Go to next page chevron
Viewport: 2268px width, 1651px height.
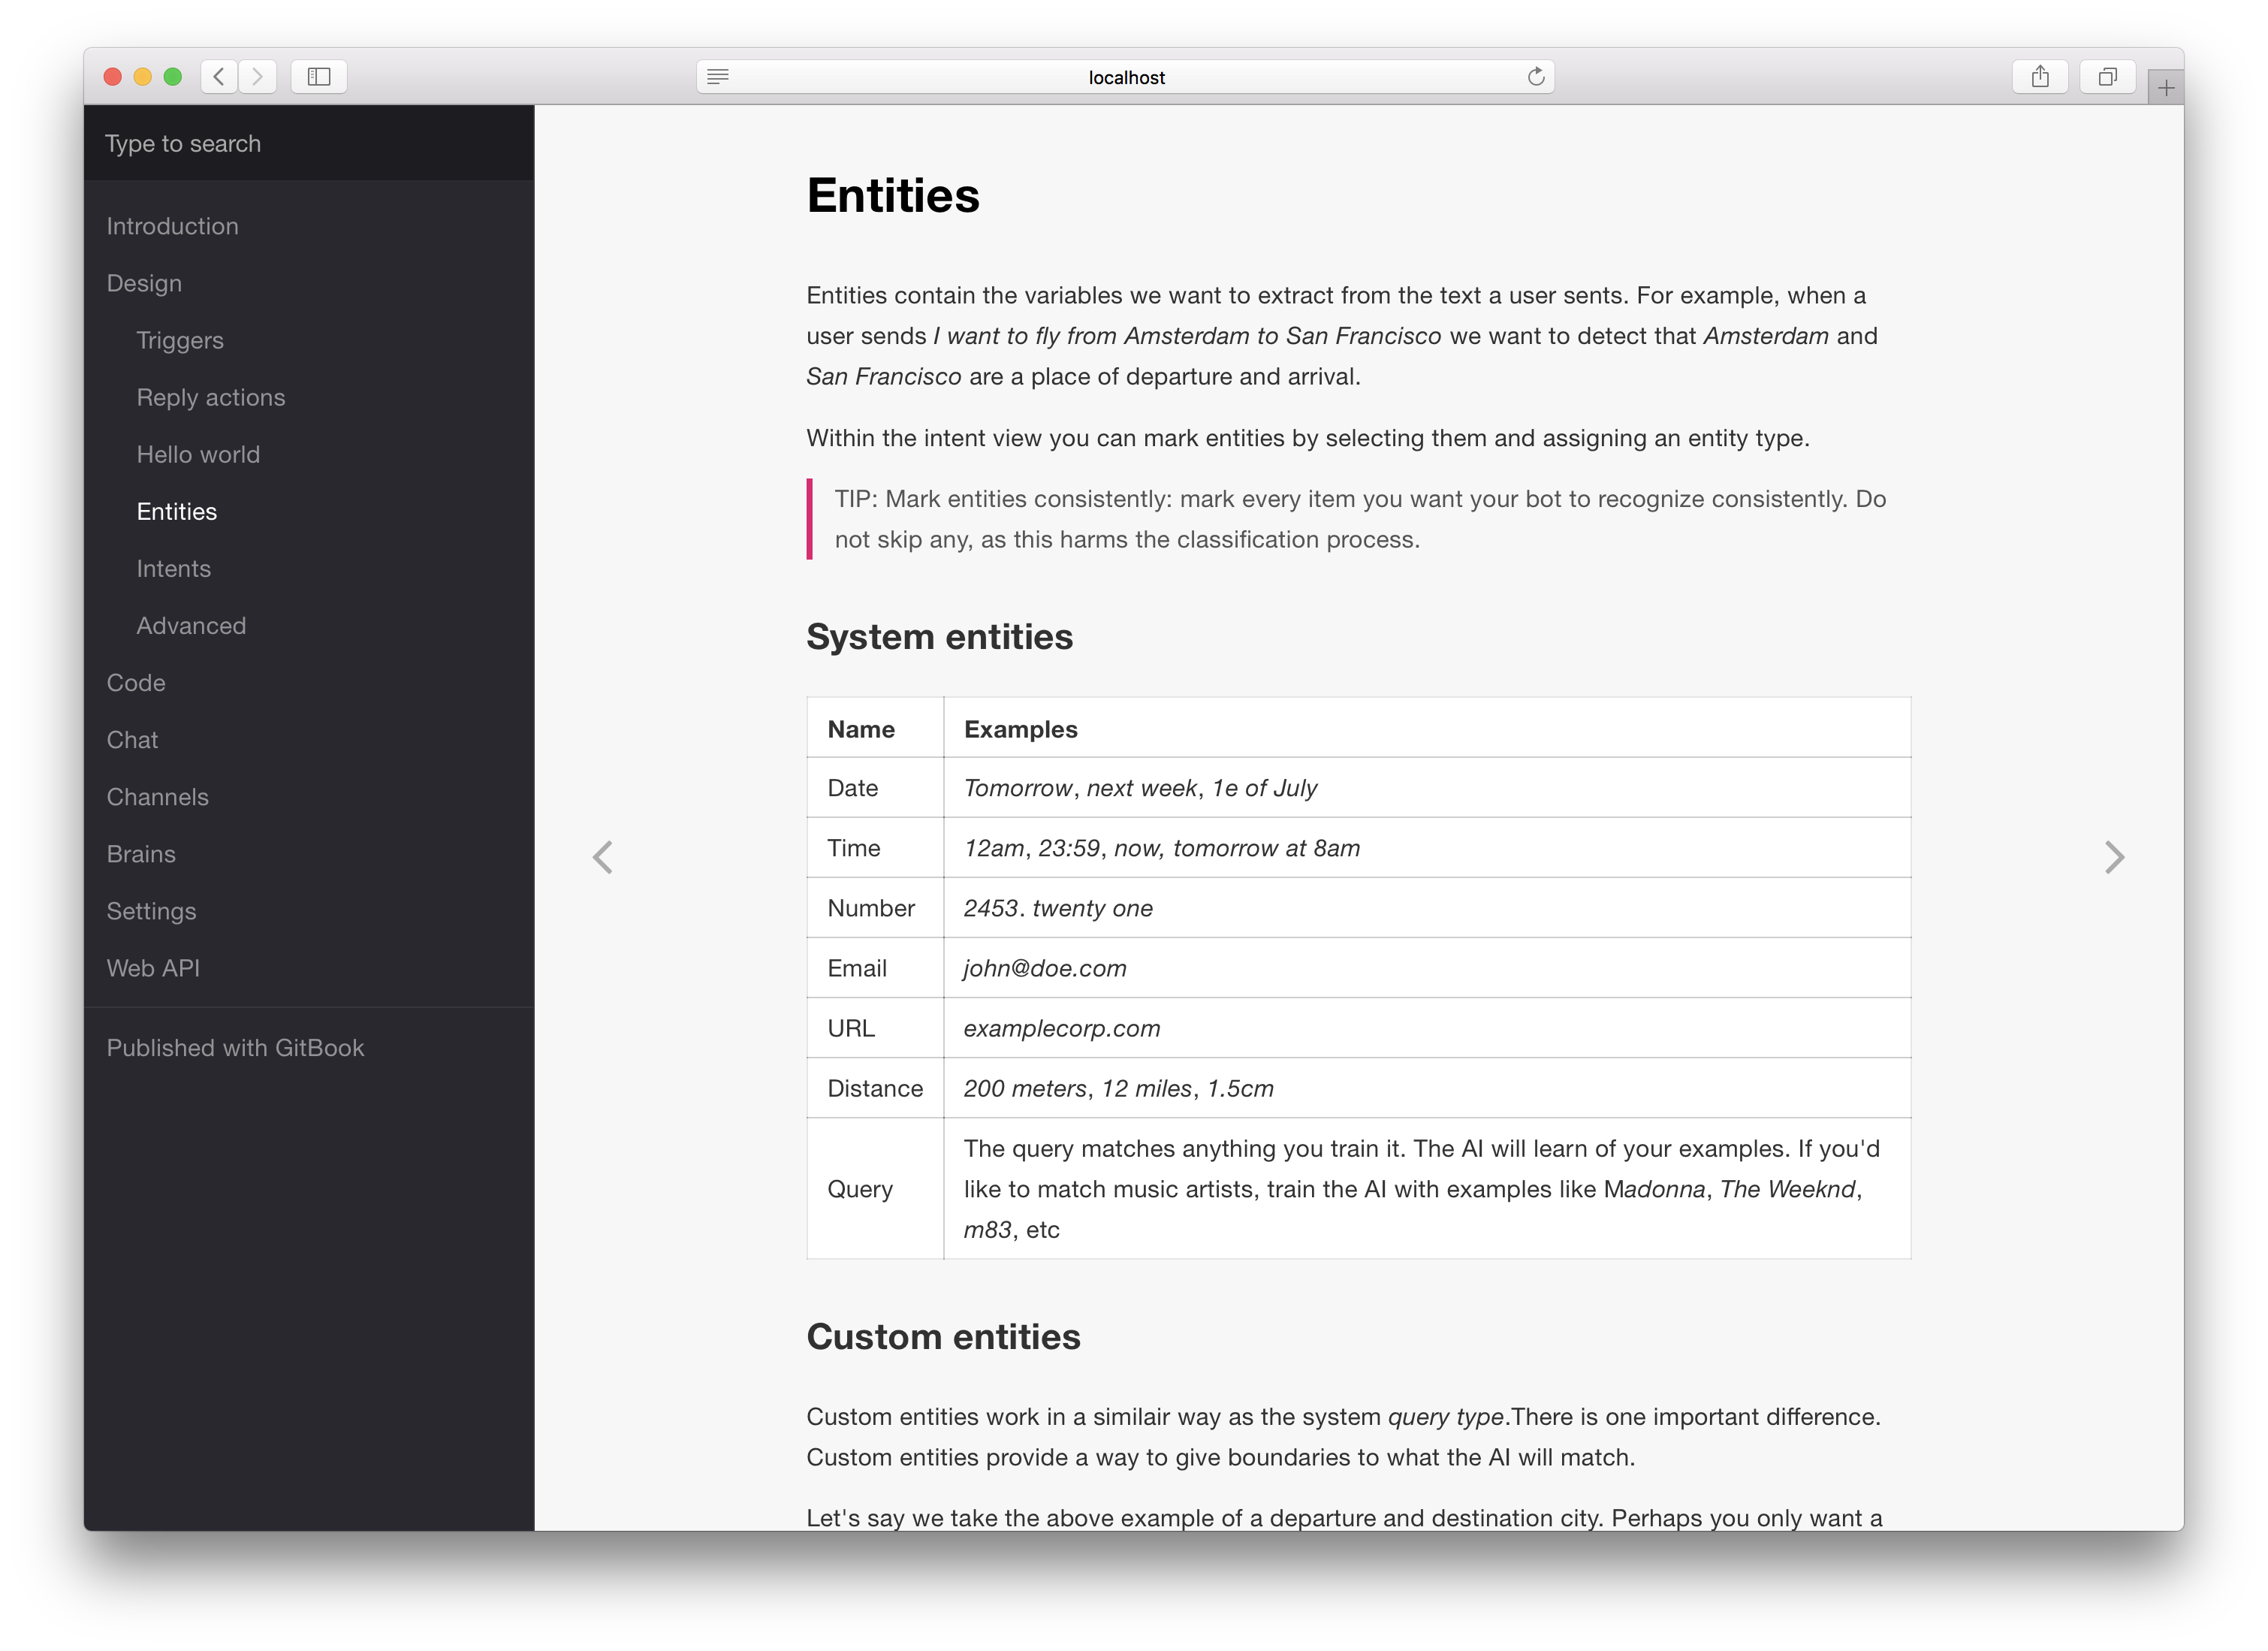2114,857
